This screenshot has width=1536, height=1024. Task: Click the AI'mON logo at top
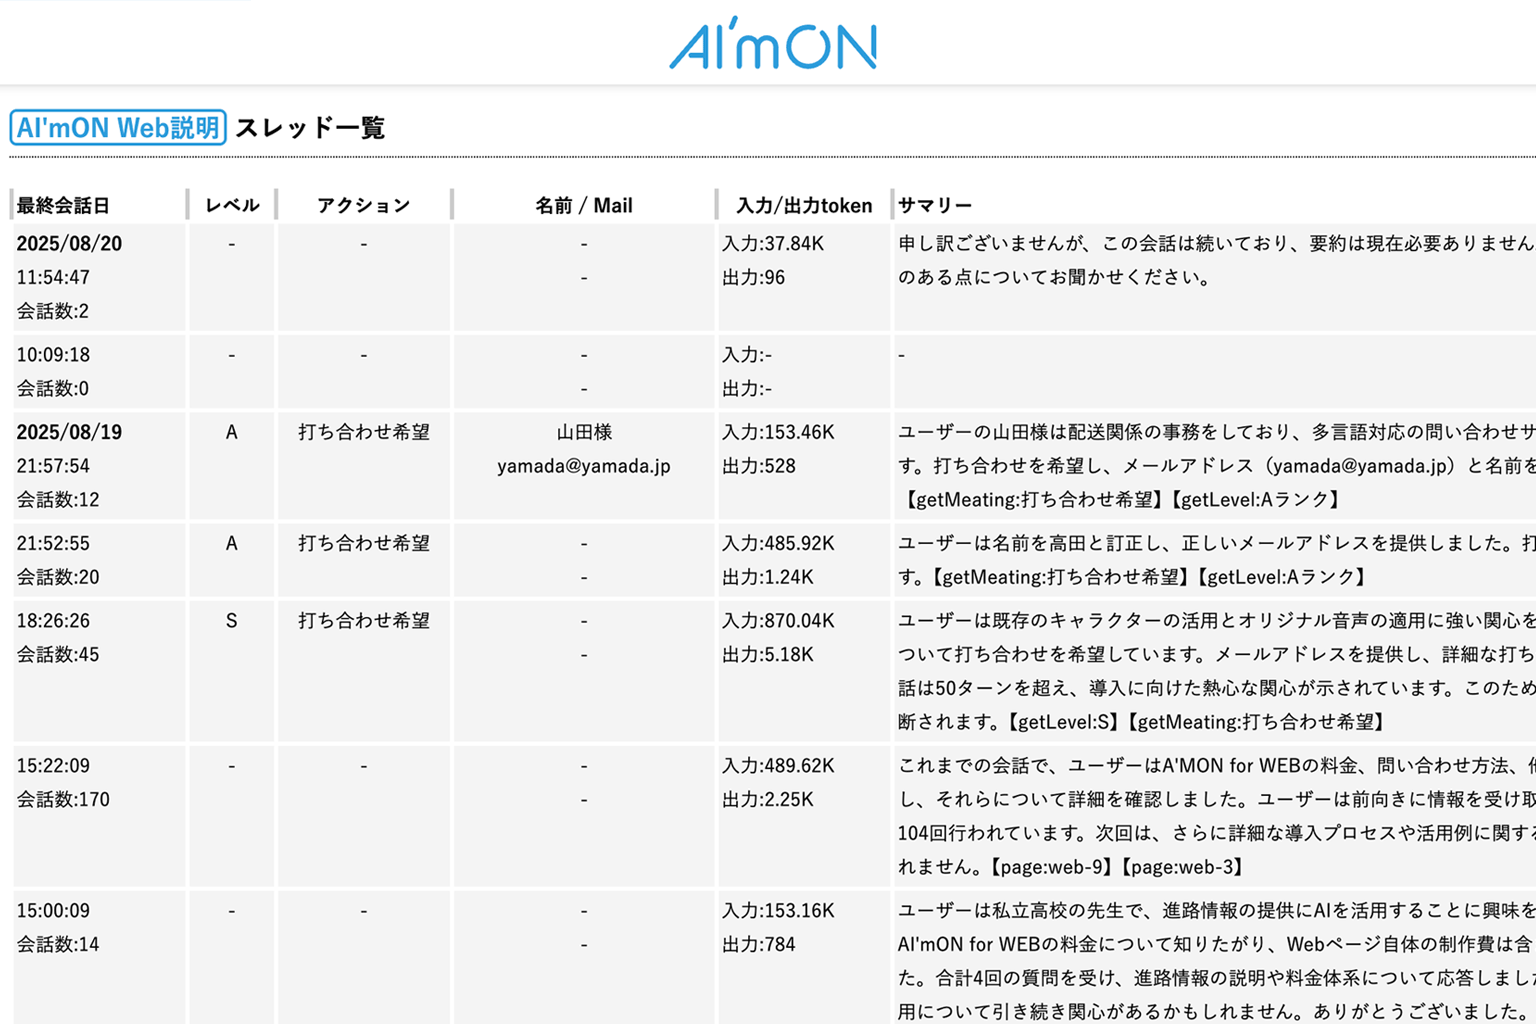pyautogui.click(x=772, y=44)
